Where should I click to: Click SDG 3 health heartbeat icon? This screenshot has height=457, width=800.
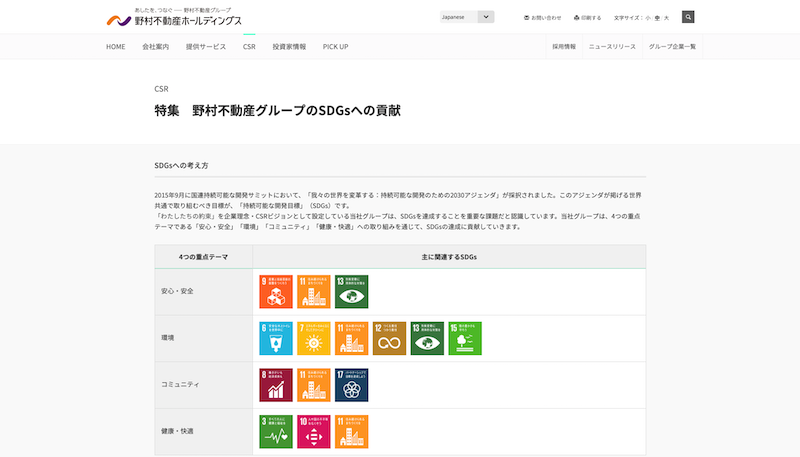click(276, 431)
